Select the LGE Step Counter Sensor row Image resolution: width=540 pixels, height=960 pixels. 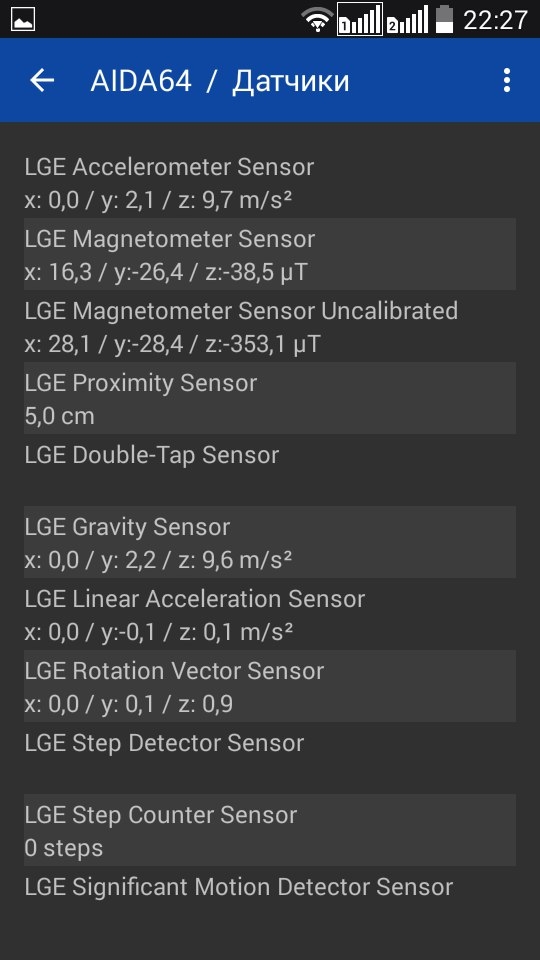click(x=270, y=830)
